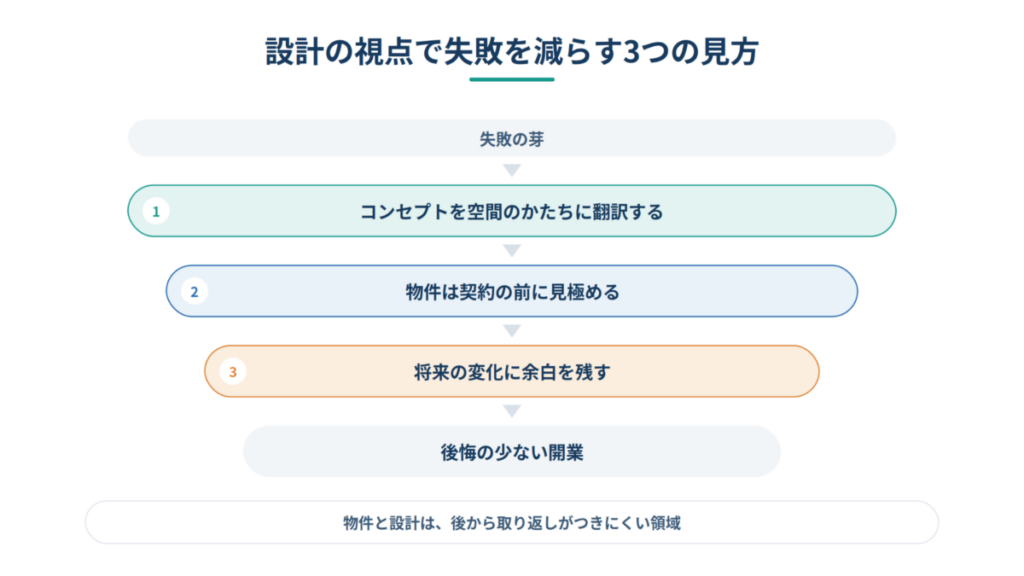Screen dimensions: 1024x576
Task: Click the arrow between steps 2 and 3
Action: (x=512, y=331)
